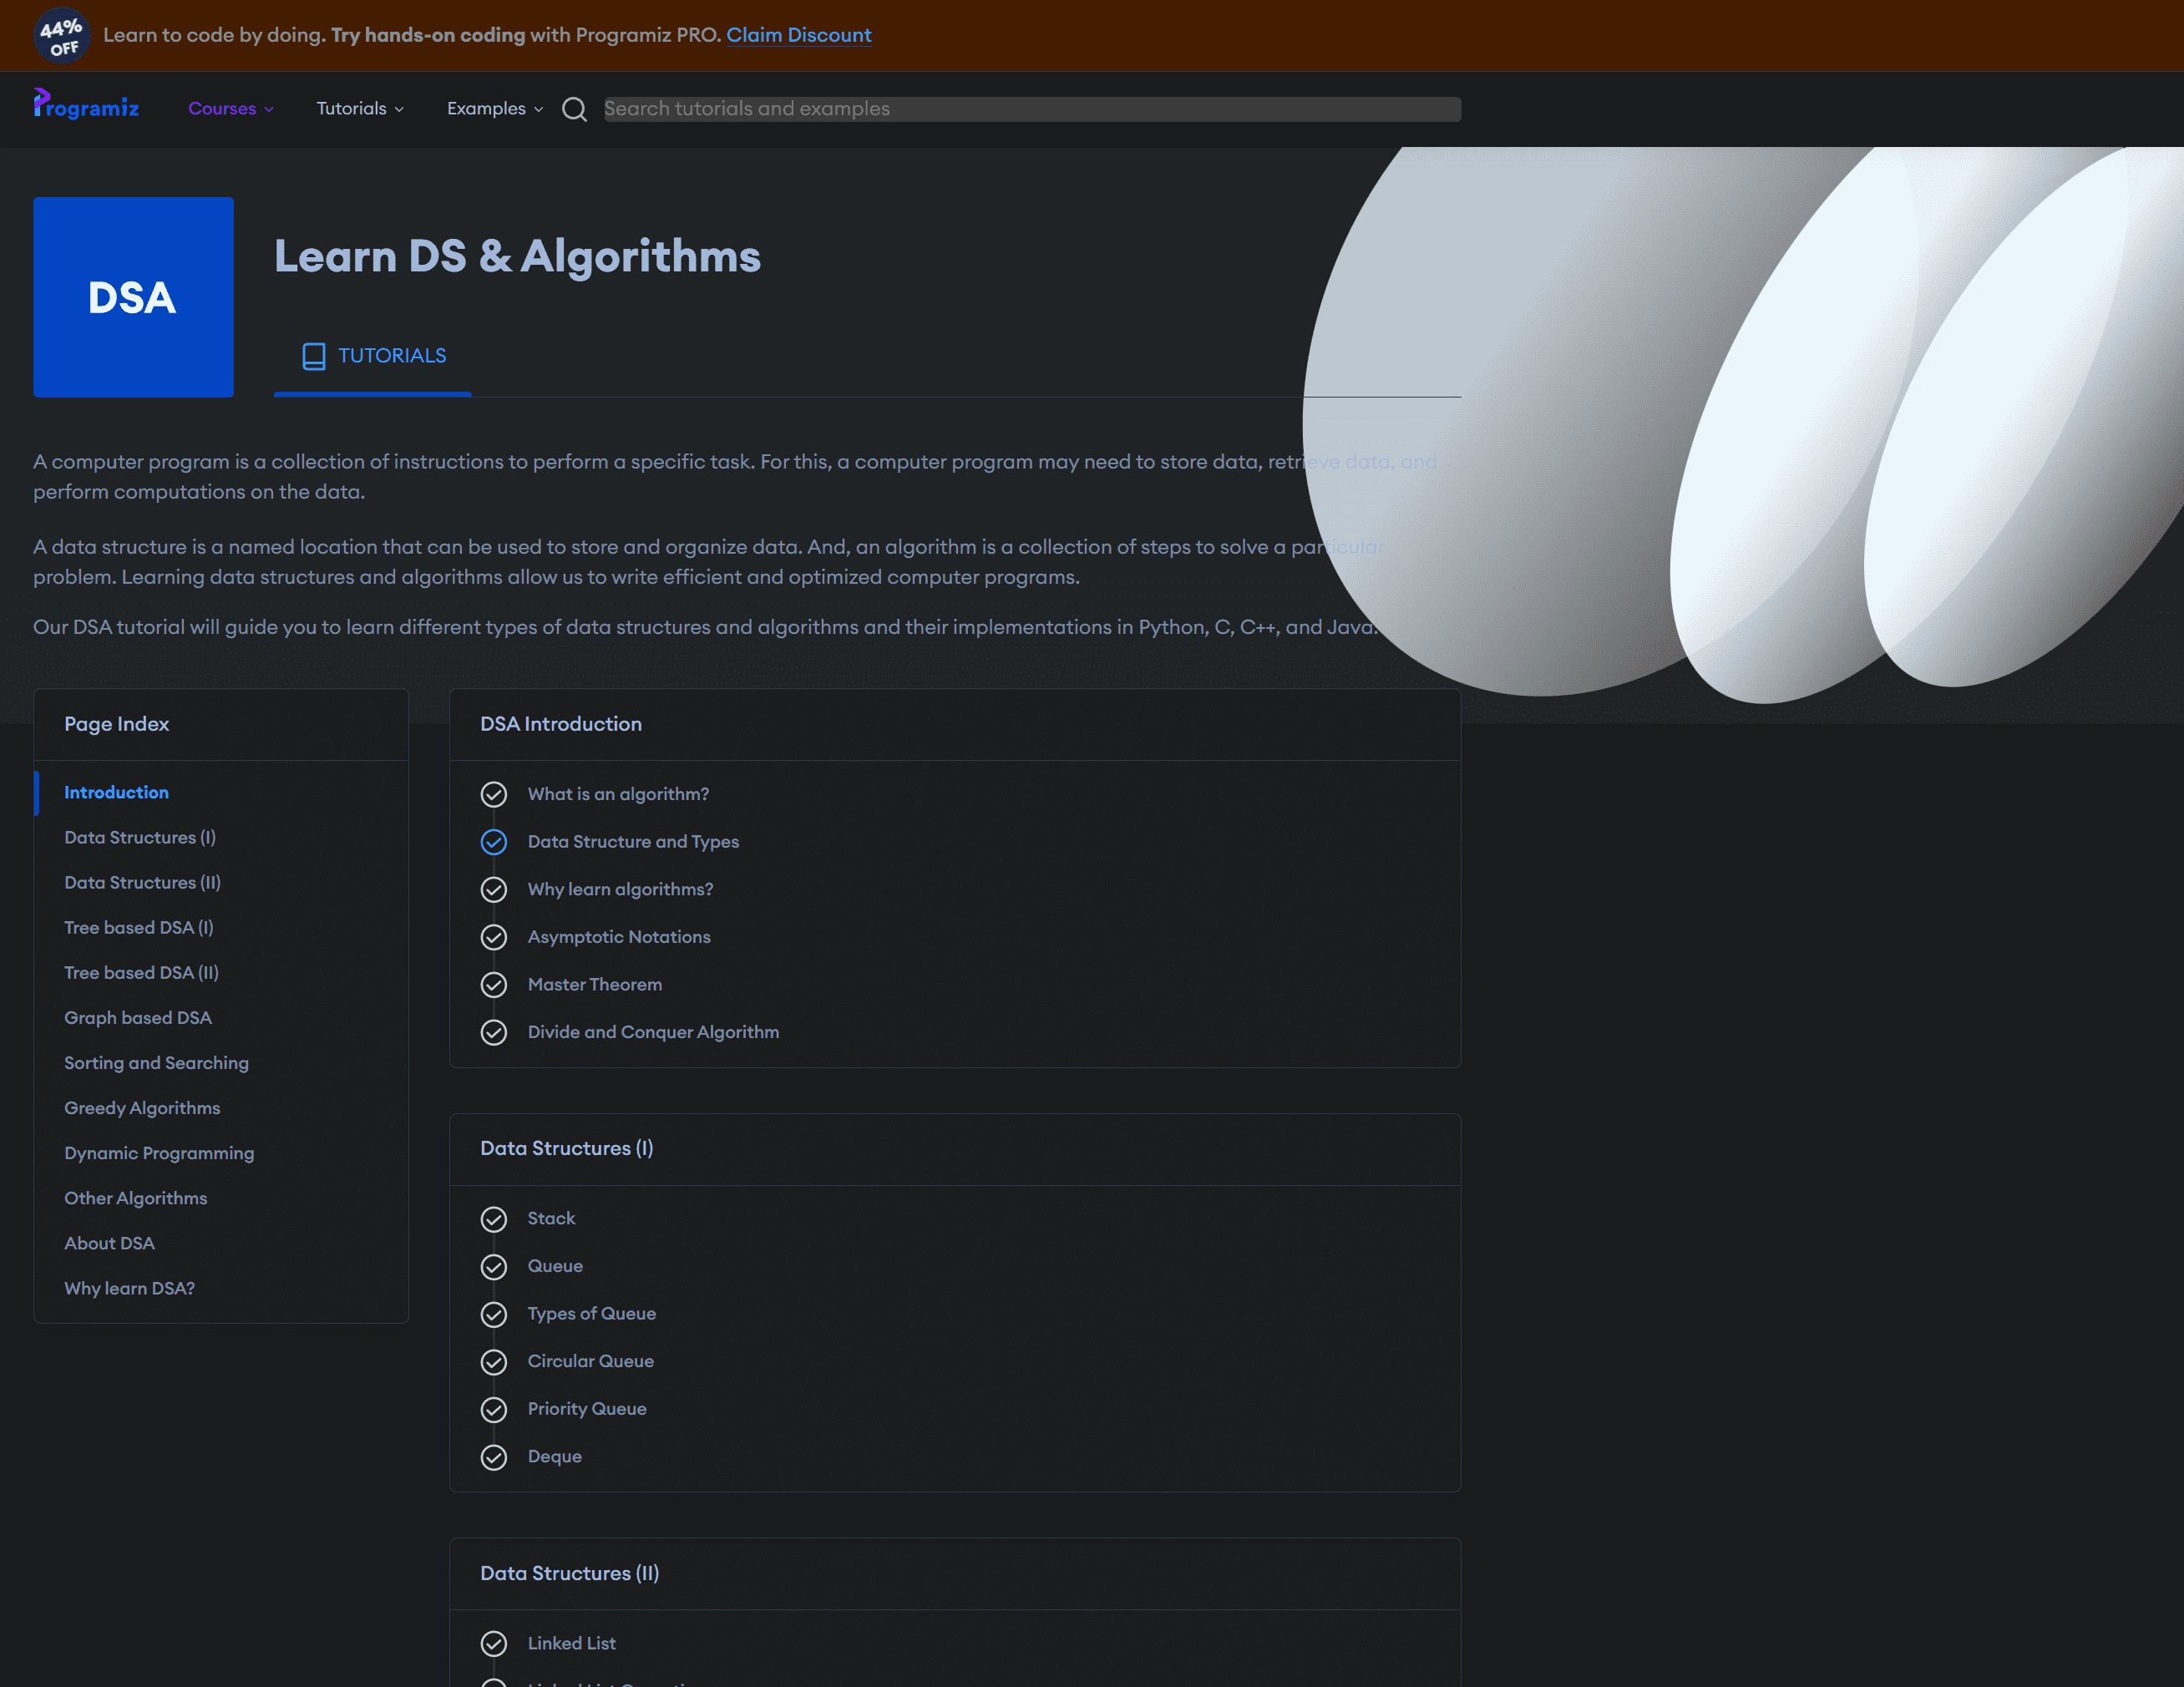Go to Graph based DSA section
This screenshot has width=2184, height=1687.
[x=138, y=1017]
